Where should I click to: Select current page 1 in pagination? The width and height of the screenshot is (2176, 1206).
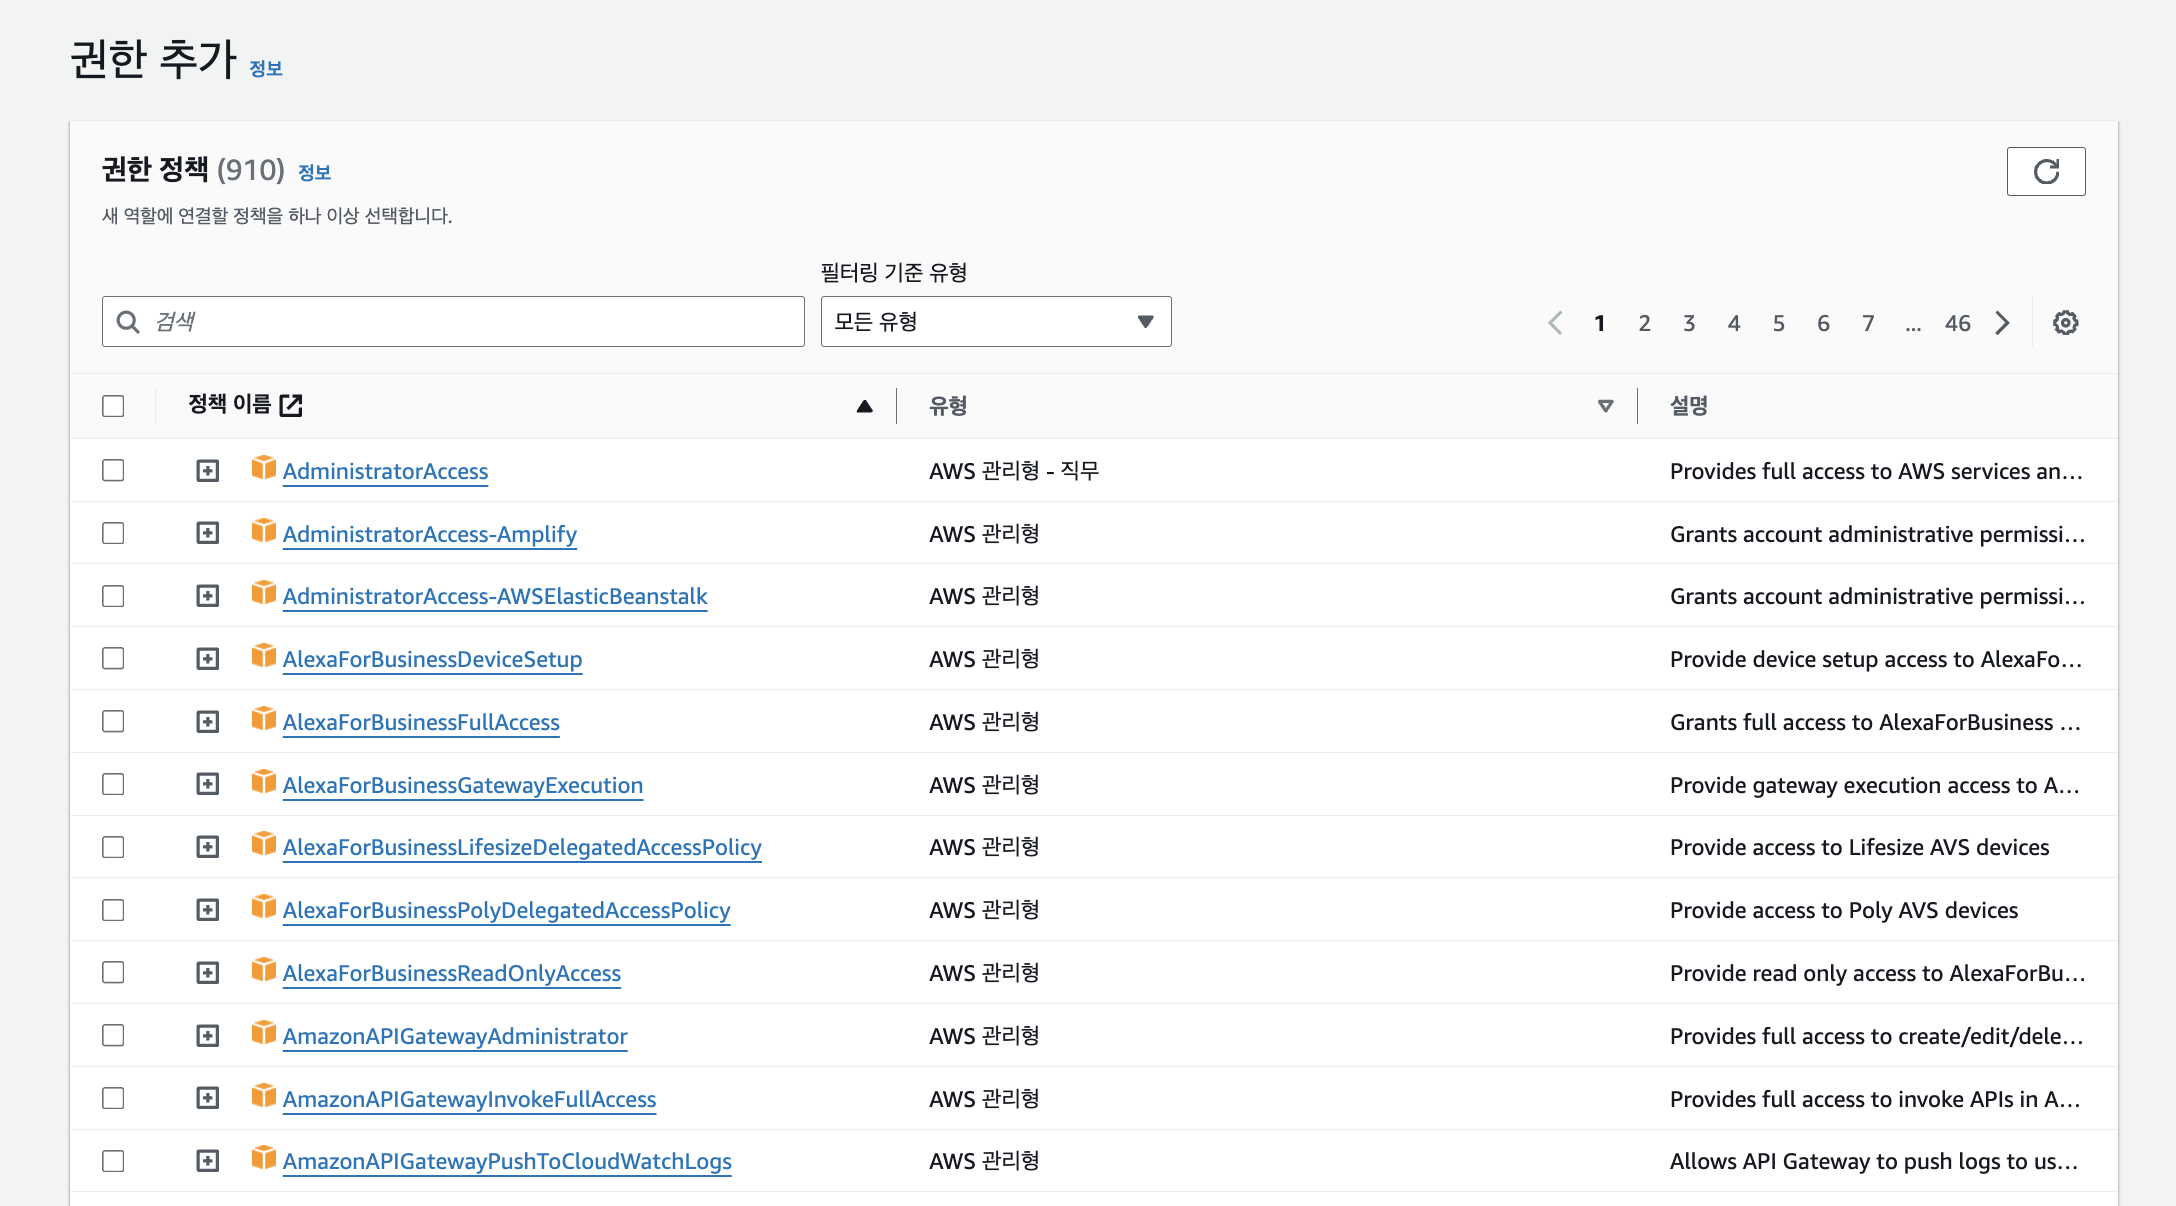(1600, 323)
